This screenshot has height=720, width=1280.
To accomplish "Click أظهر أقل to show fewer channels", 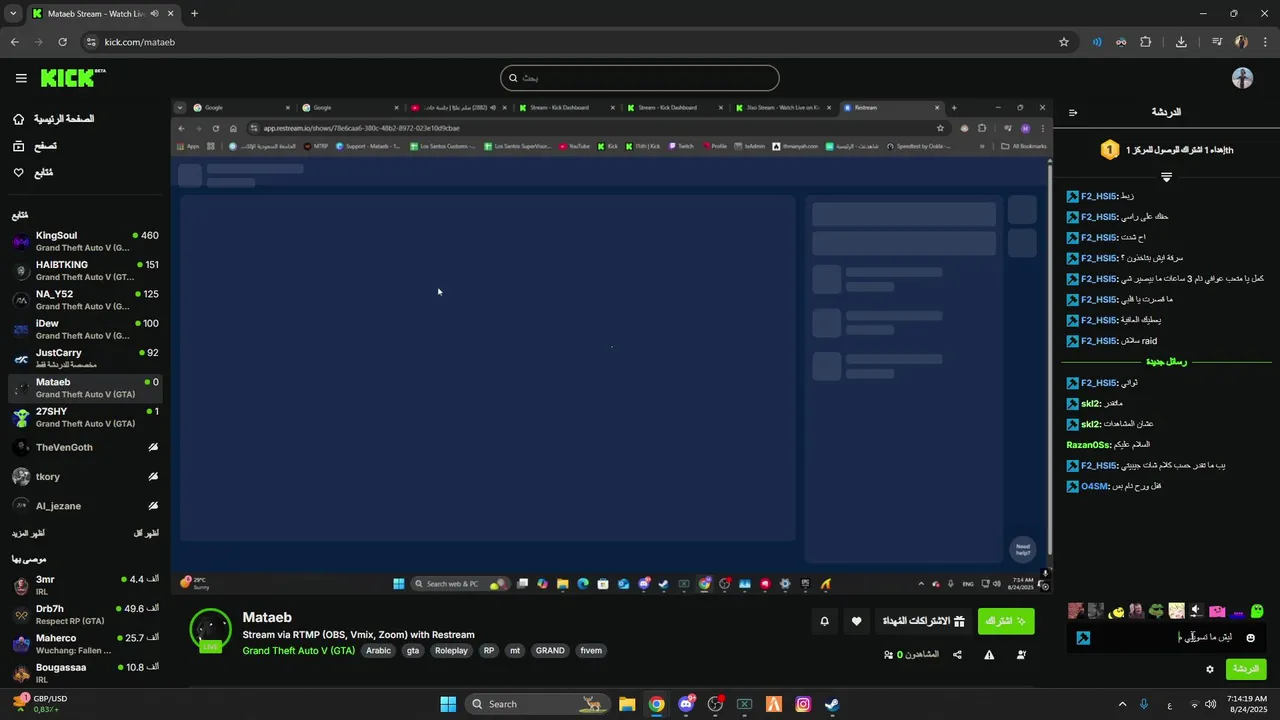I will click(146, 533).
